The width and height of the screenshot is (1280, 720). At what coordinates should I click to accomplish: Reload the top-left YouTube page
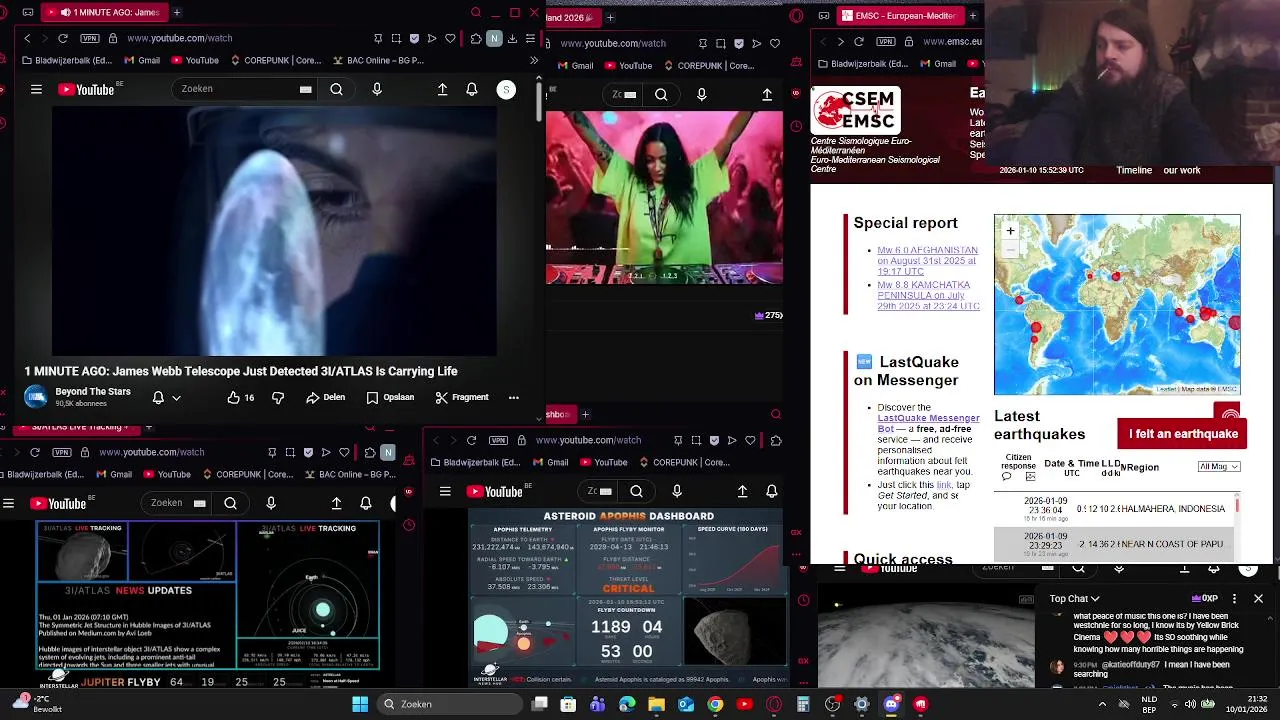click(x=63, y=38)
